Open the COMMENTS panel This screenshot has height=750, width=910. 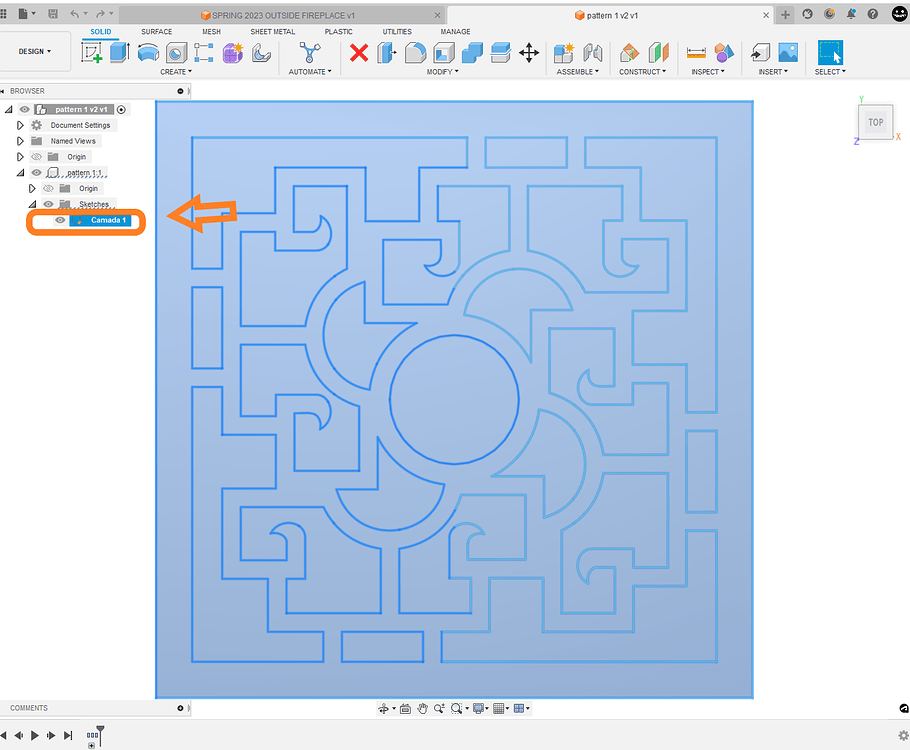click(30, 707)
